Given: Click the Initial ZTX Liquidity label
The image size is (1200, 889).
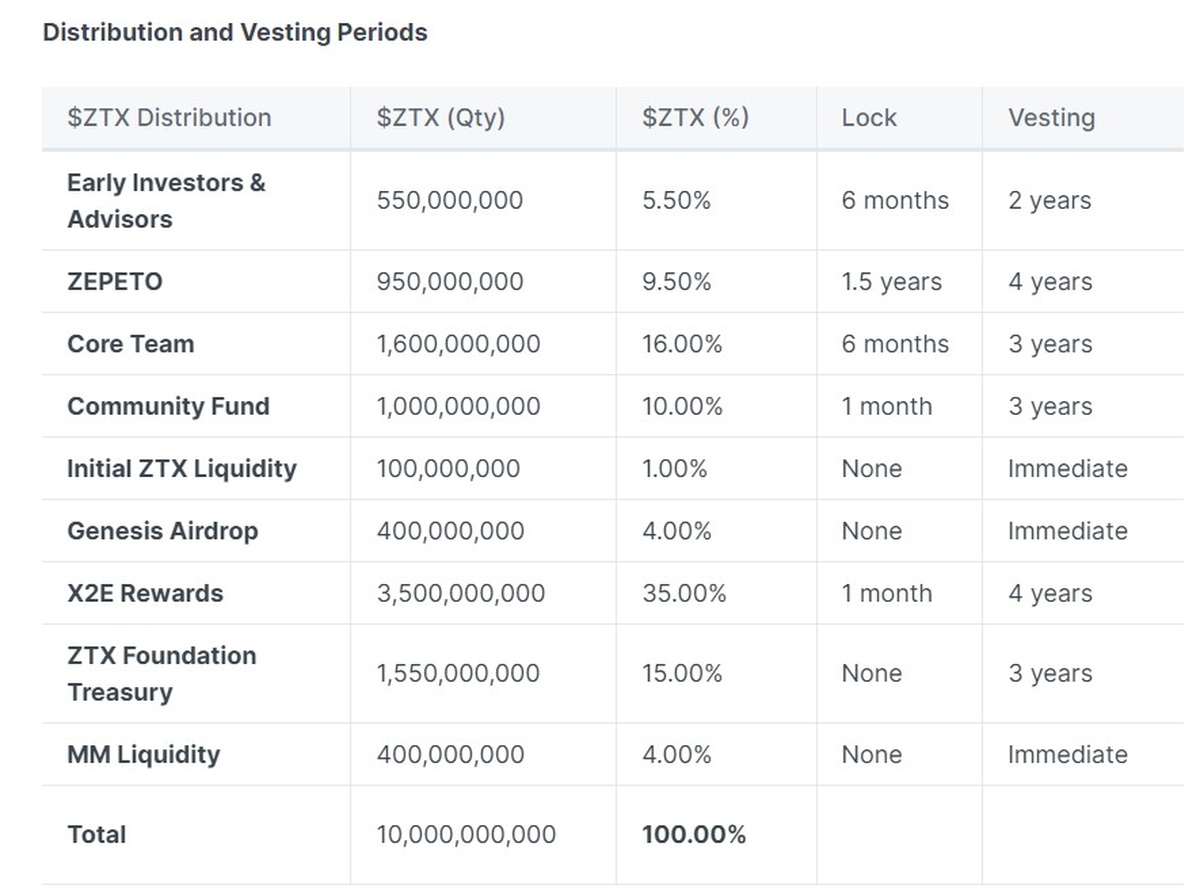Looking at the screenshot, I should tap(182, 469).
